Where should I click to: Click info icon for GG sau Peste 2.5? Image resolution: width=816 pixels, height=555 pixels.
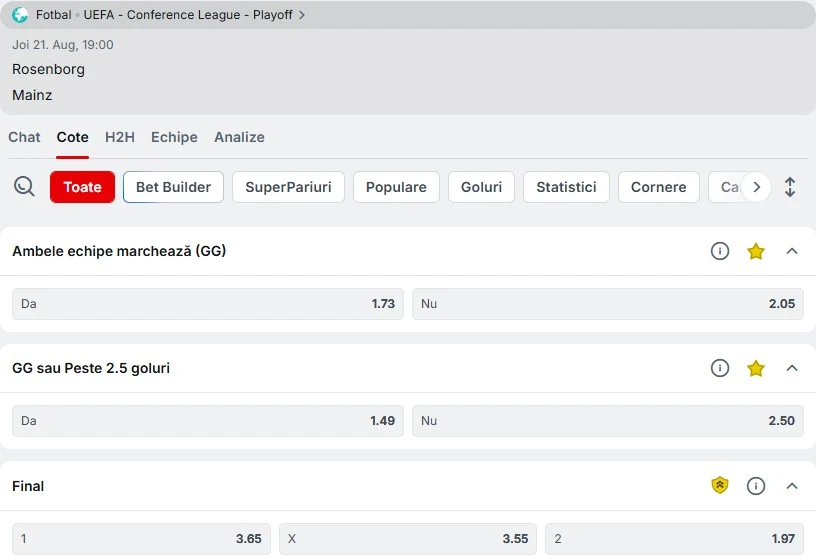pos(720,368)
